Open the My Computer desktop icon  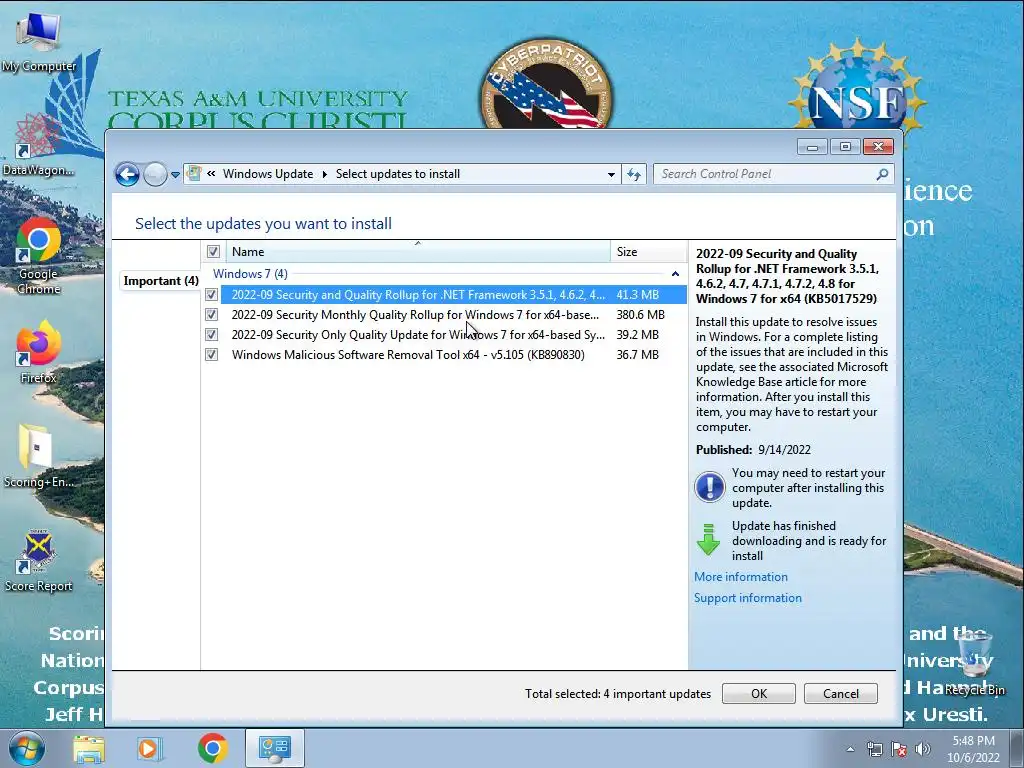(x=39, y=41)
